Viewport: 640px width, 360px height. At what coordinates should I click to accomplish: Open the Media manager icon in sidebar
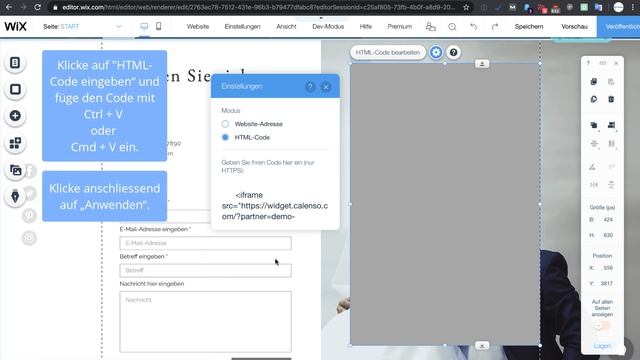pyautogui.click(x=15, y=170)
